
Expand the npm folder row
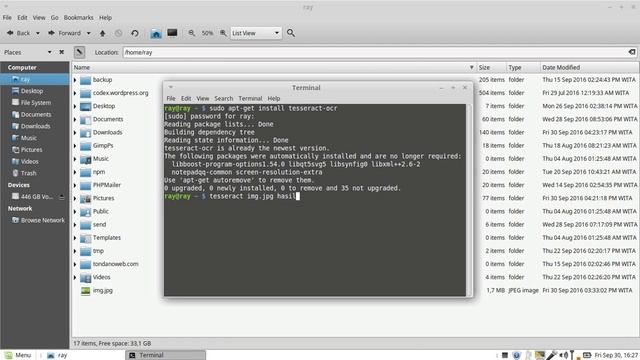75,172
